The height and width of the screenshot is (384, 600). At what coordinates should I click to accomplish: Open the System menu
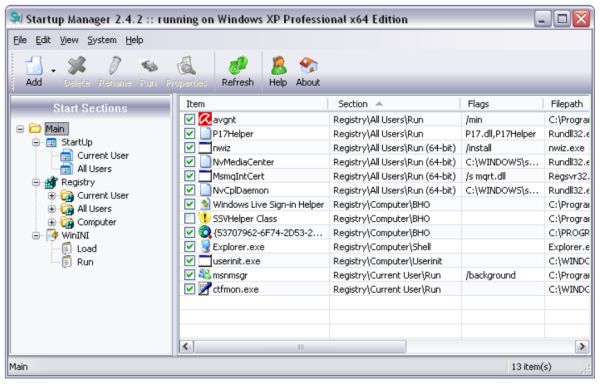pos(102,40)
